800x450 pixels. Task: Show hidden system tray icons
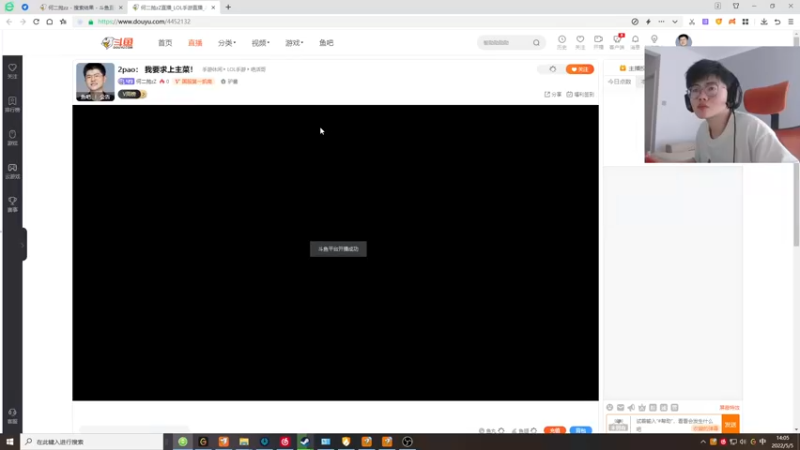pos(703,442)
